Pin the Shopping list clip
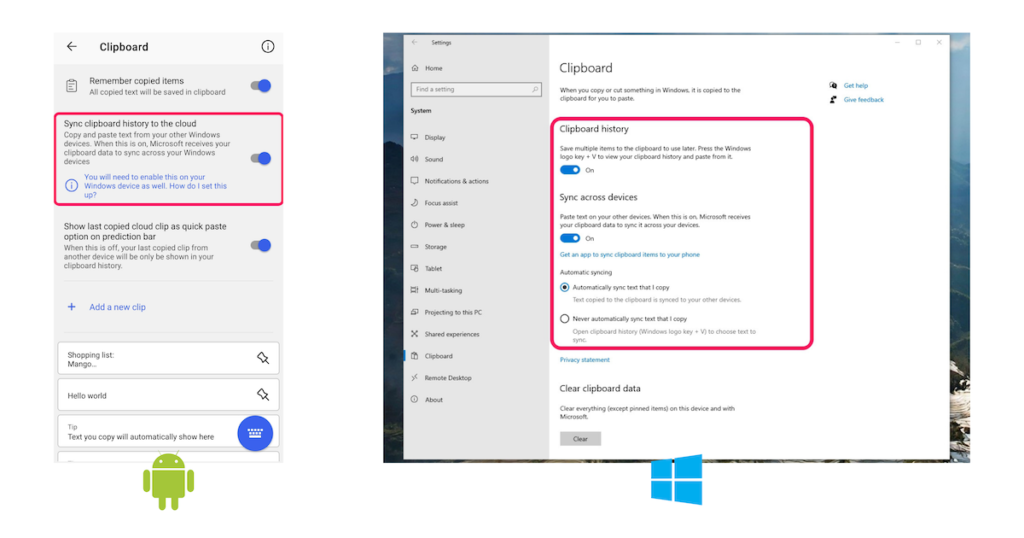 pyautogui.click(x=263, y=358)
